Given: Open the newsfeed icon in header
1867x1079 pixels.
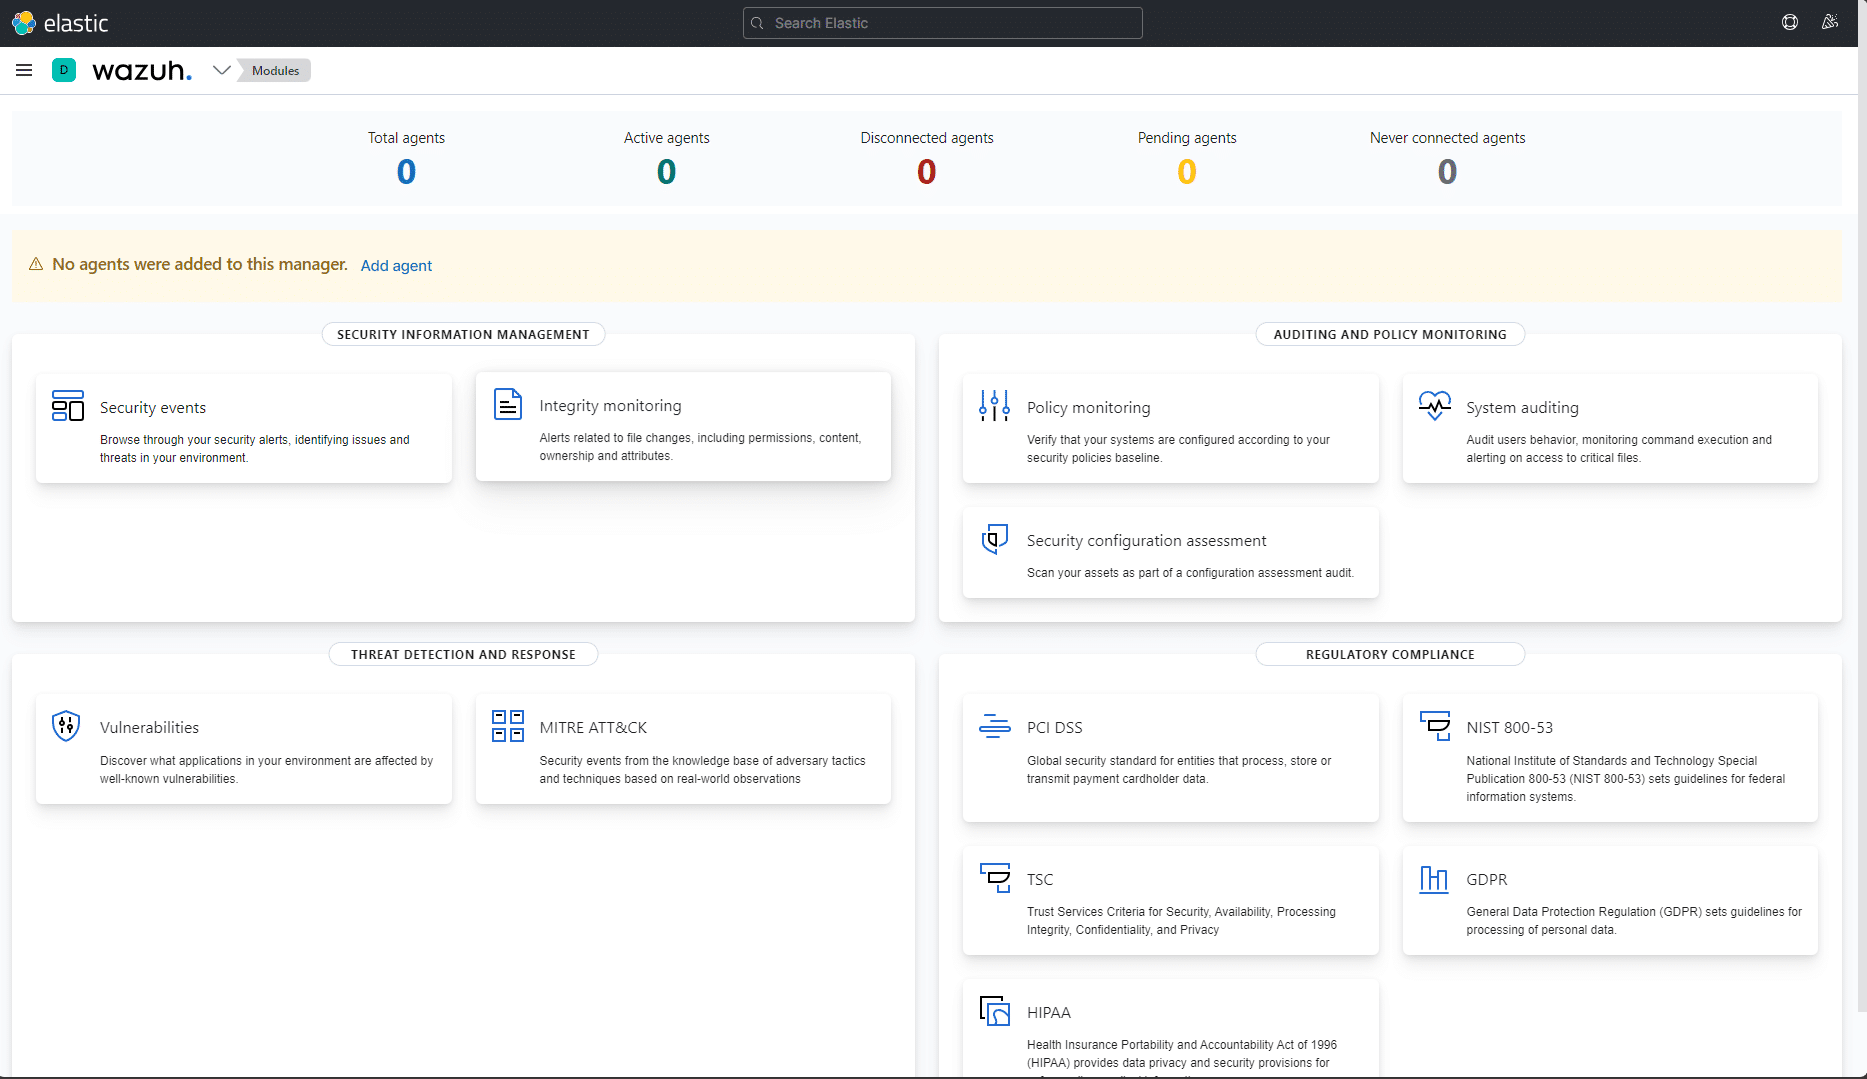Looking at the screenshot, I should [1830, 22].
